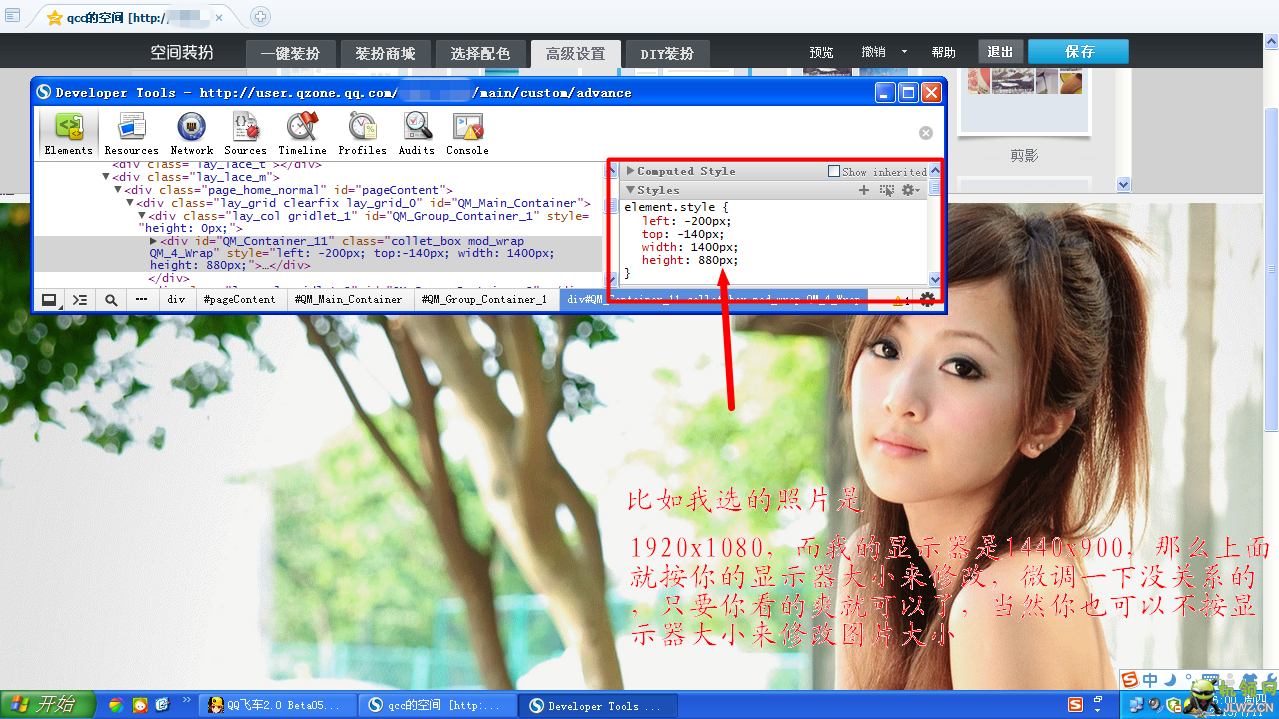Click the Chrome quick launch icon
Viewport: 1279px width, 719px height.
116,705
